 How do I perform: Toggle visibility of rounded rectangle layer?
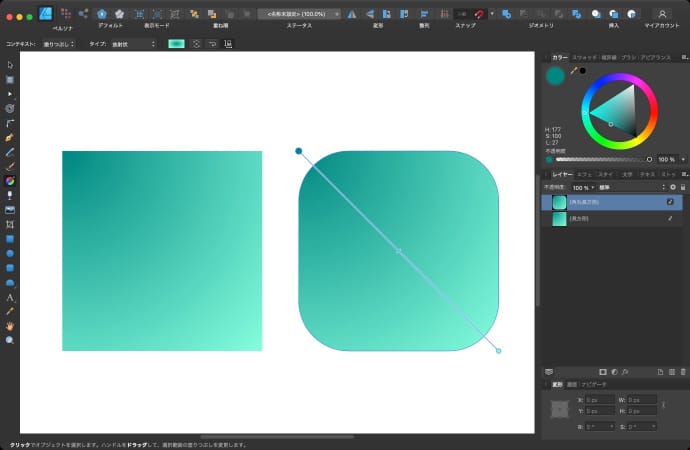point(670,202)
